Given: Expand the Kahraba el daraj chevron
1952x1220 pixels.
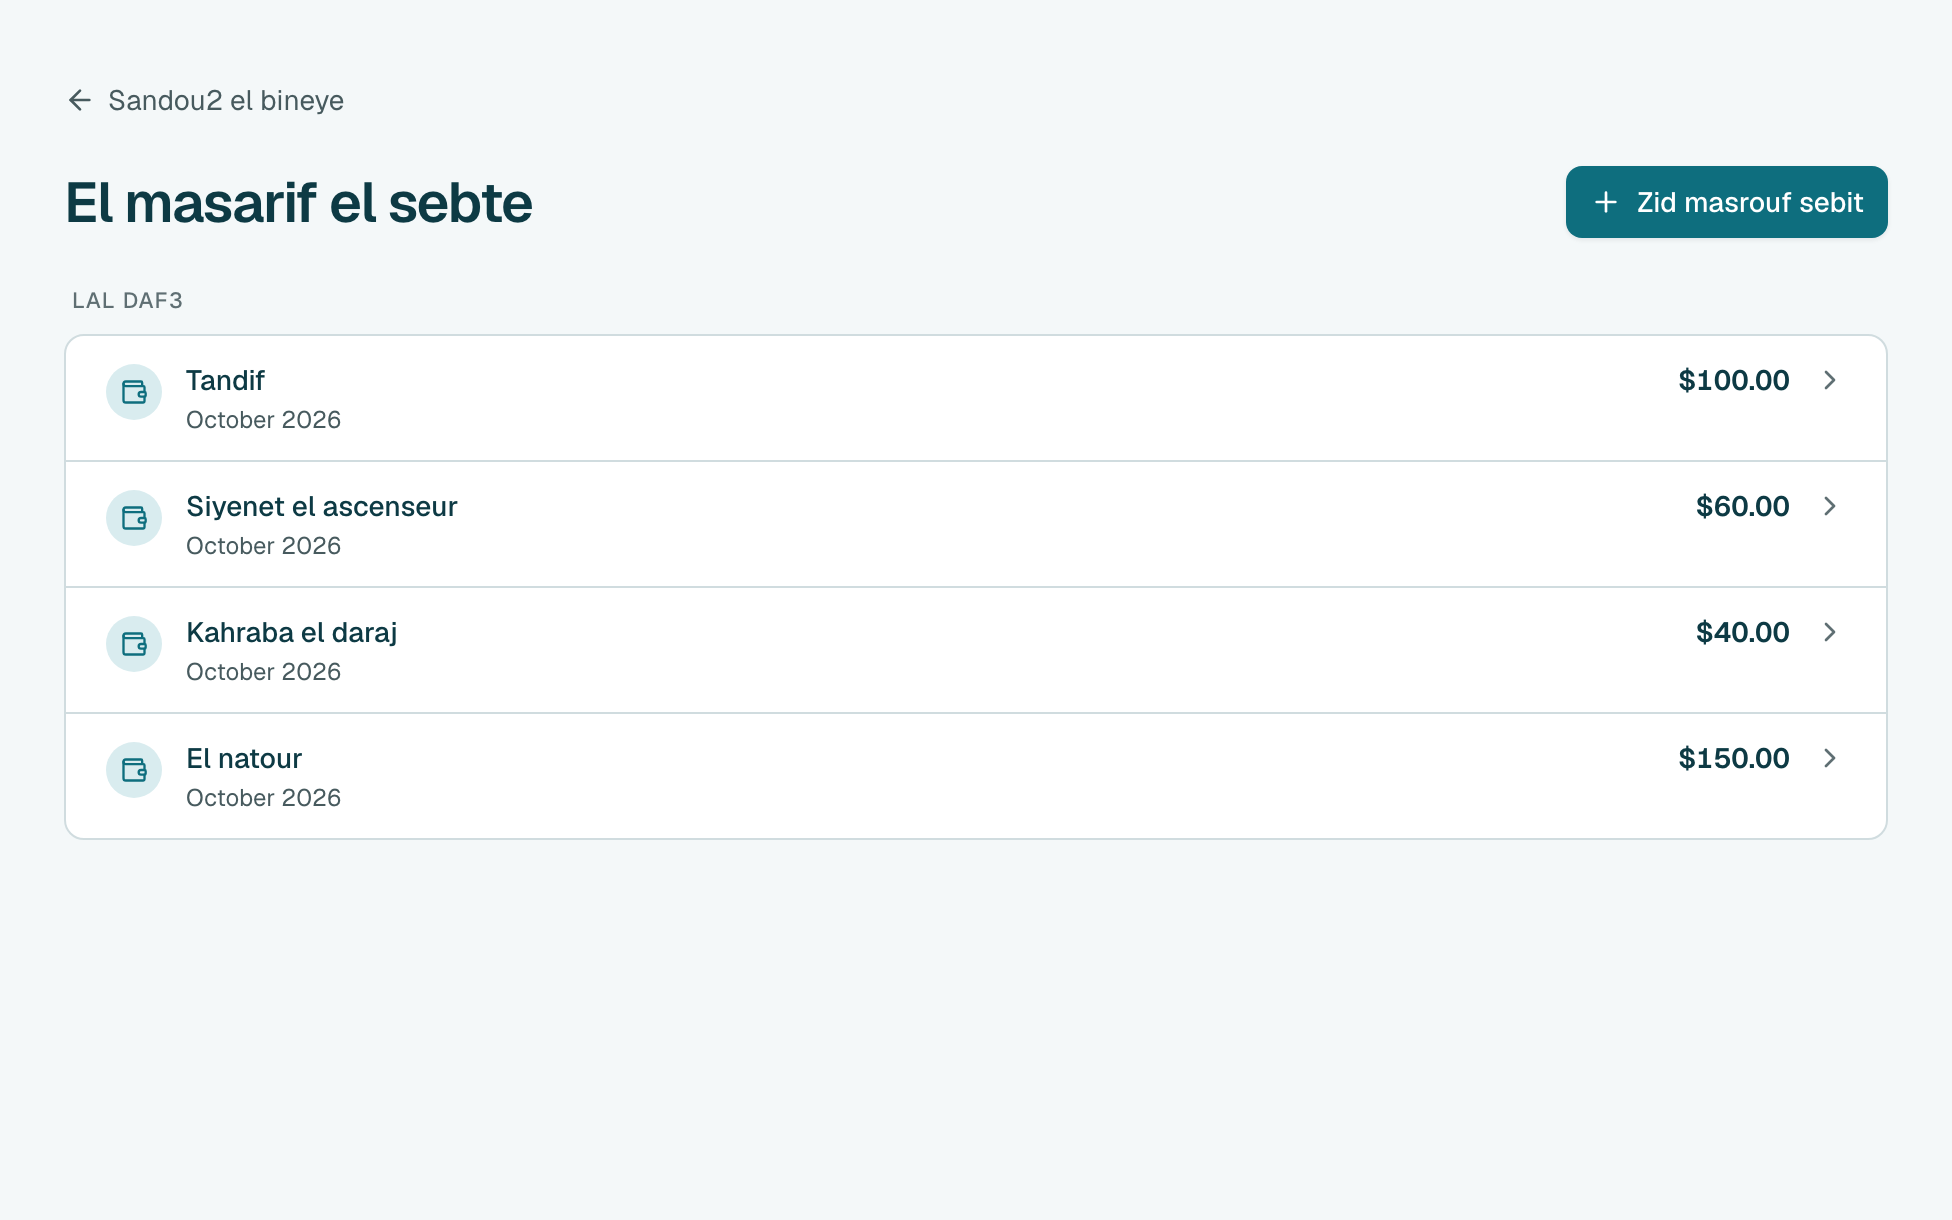Looking at the screenshot, I should click(1830, 632).
